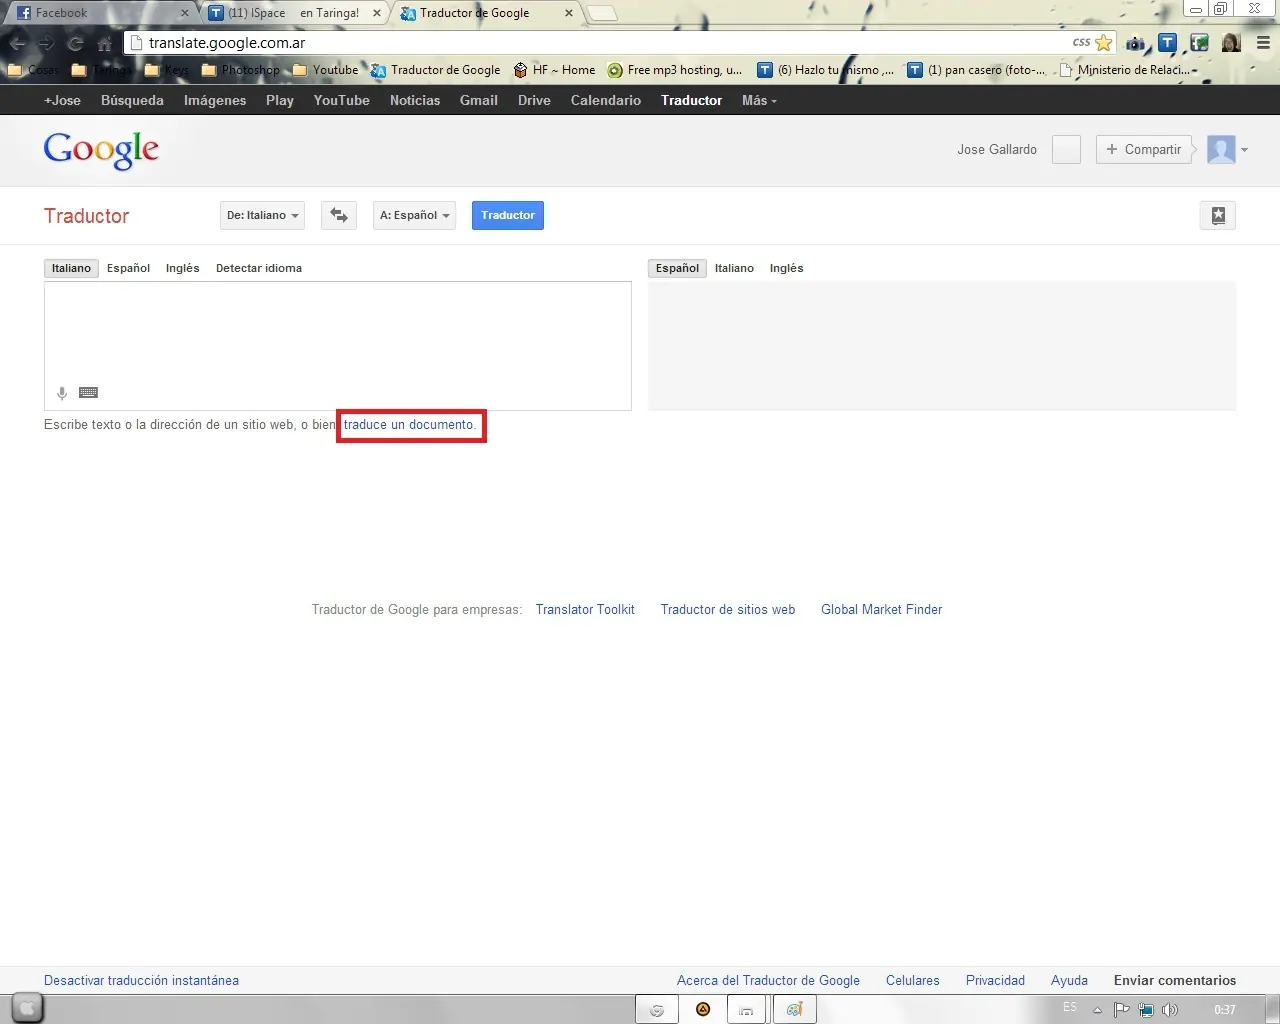The image size is (1280, 1024).
Task: Click the notifications box beside Jose Gallardo
Action: (x=1066, y=149)
